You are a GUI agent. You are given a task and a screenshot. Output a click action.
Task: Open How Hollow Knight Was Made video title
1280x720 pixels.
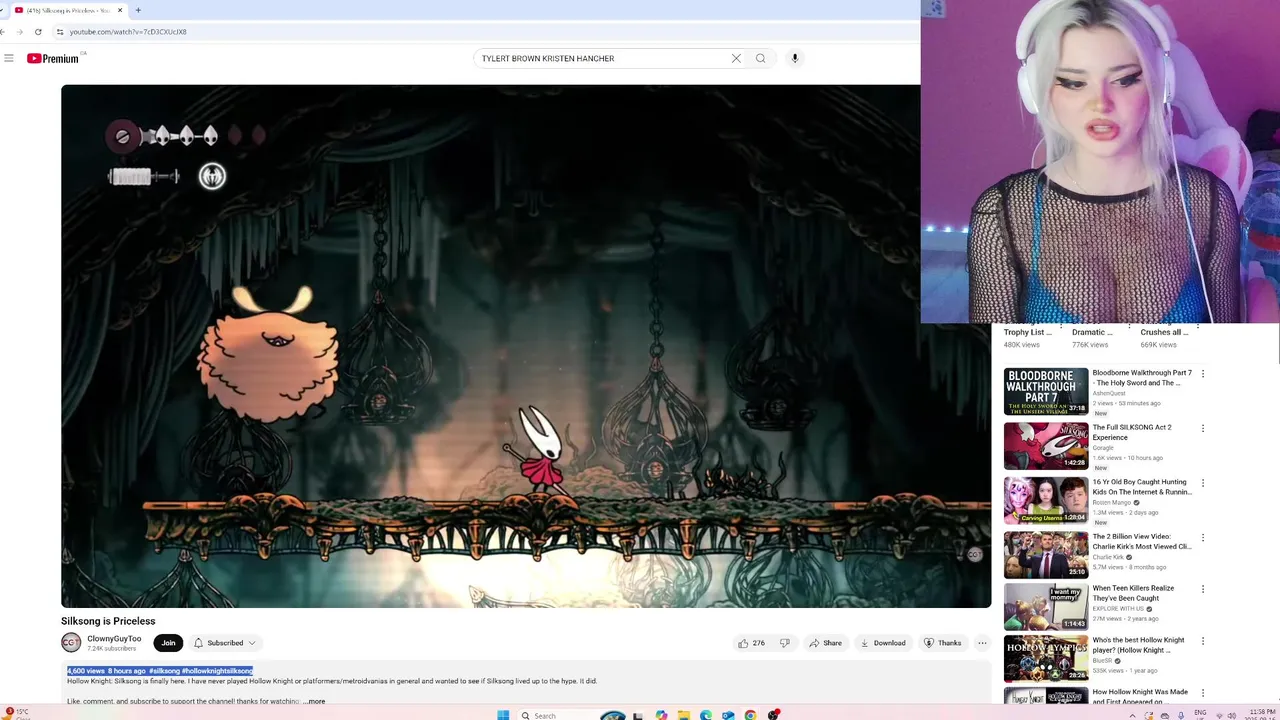1140,697
